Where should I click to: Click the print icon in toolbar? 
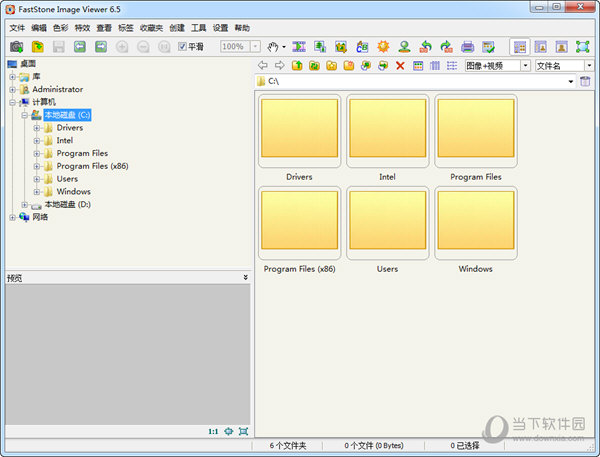468,47
